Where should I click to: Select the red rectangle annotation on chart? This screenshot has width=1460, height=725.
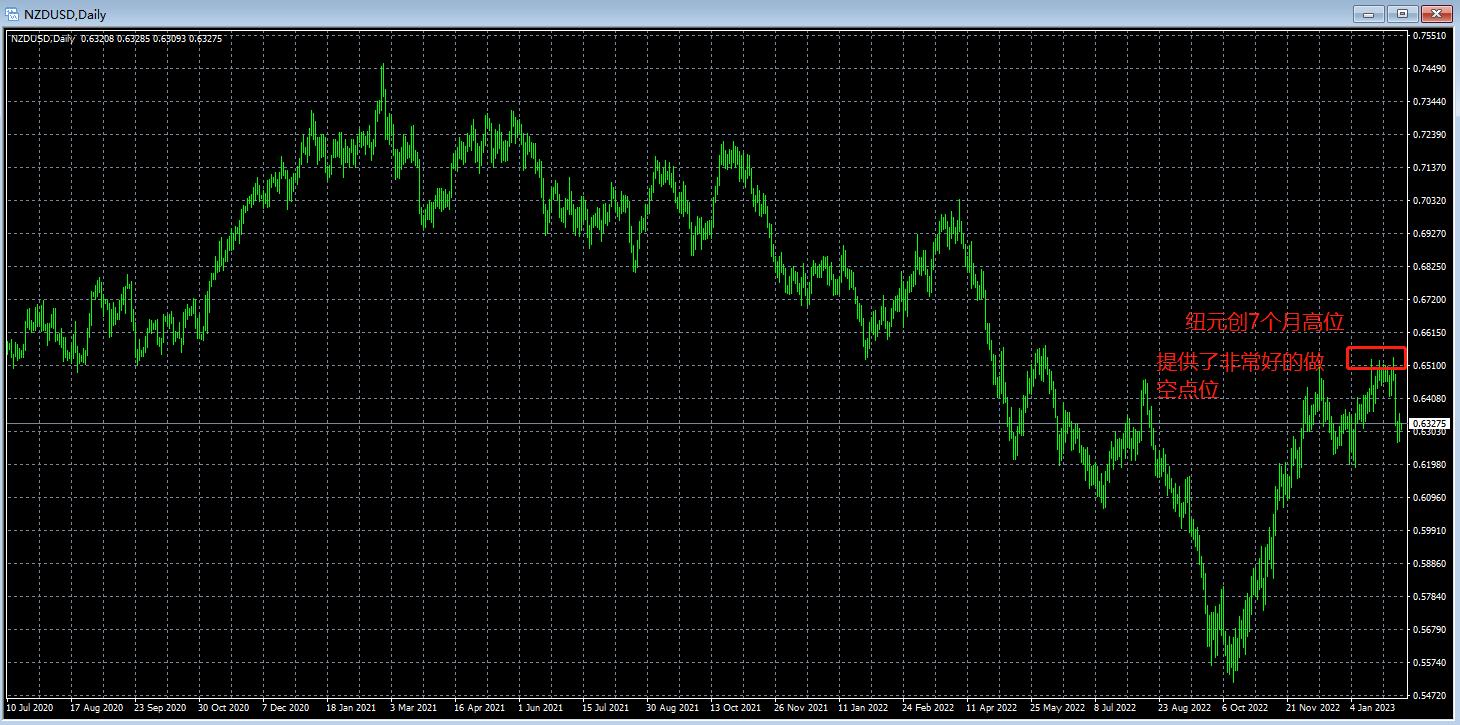click(x=1376, y=358)
